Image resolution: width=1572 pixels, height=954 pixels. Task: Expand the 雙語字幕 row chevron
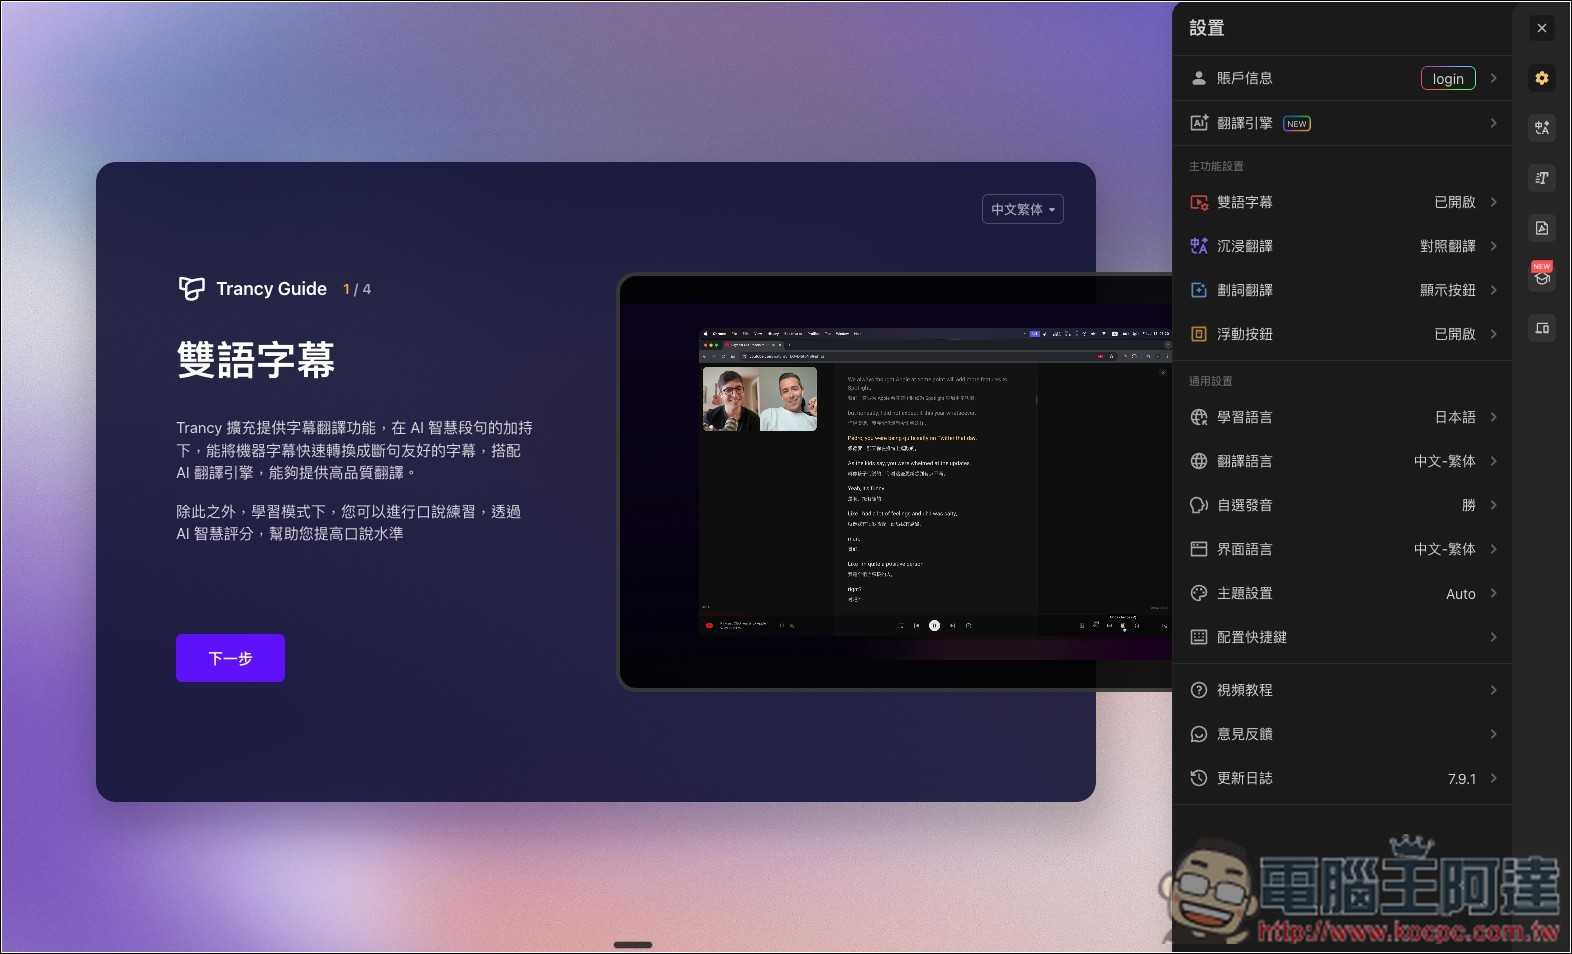click(1493, 202)
